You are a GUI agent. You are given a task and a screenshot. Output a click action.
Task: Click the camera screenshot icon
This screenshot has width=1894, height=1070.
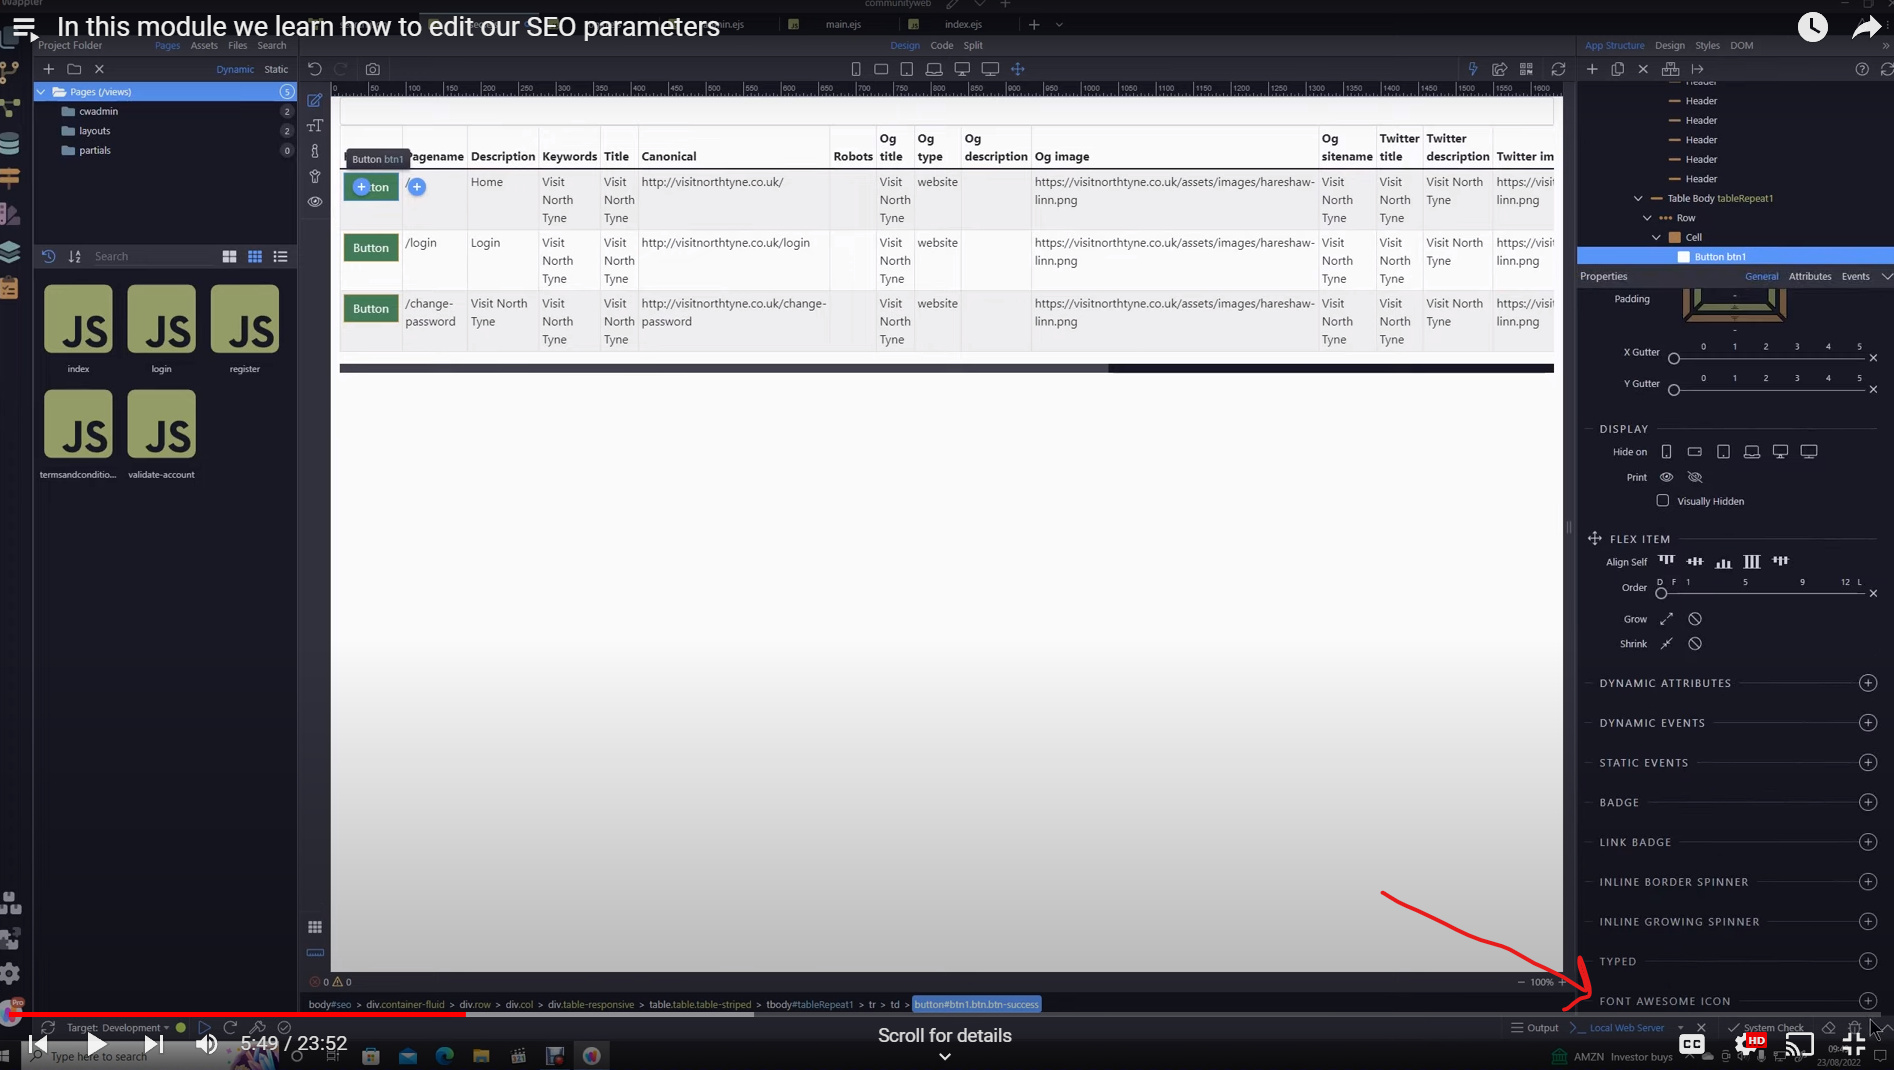coord(372,69)
